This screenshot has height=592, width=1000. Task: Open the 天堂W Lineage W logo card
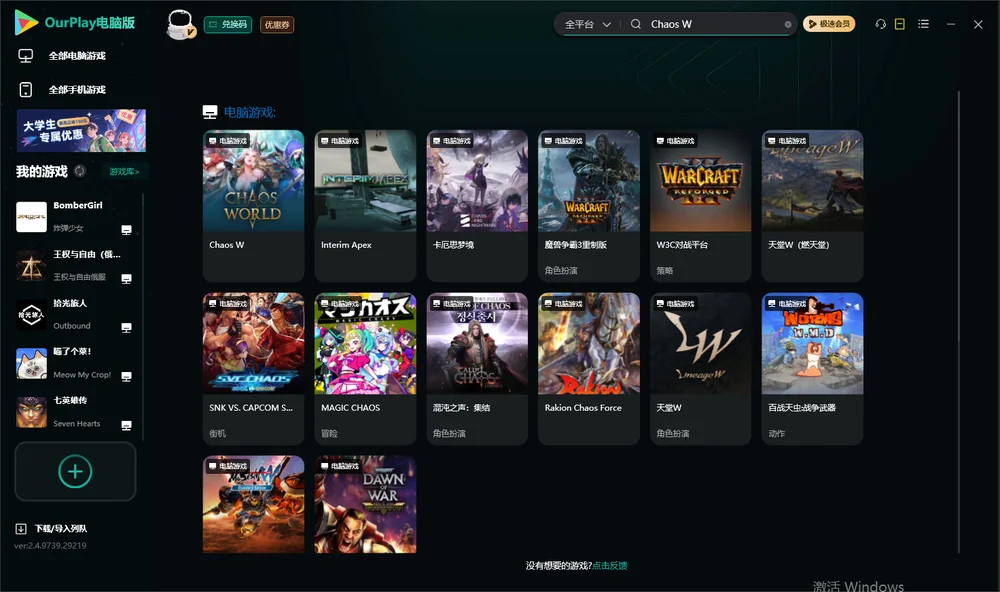[700, 368]
